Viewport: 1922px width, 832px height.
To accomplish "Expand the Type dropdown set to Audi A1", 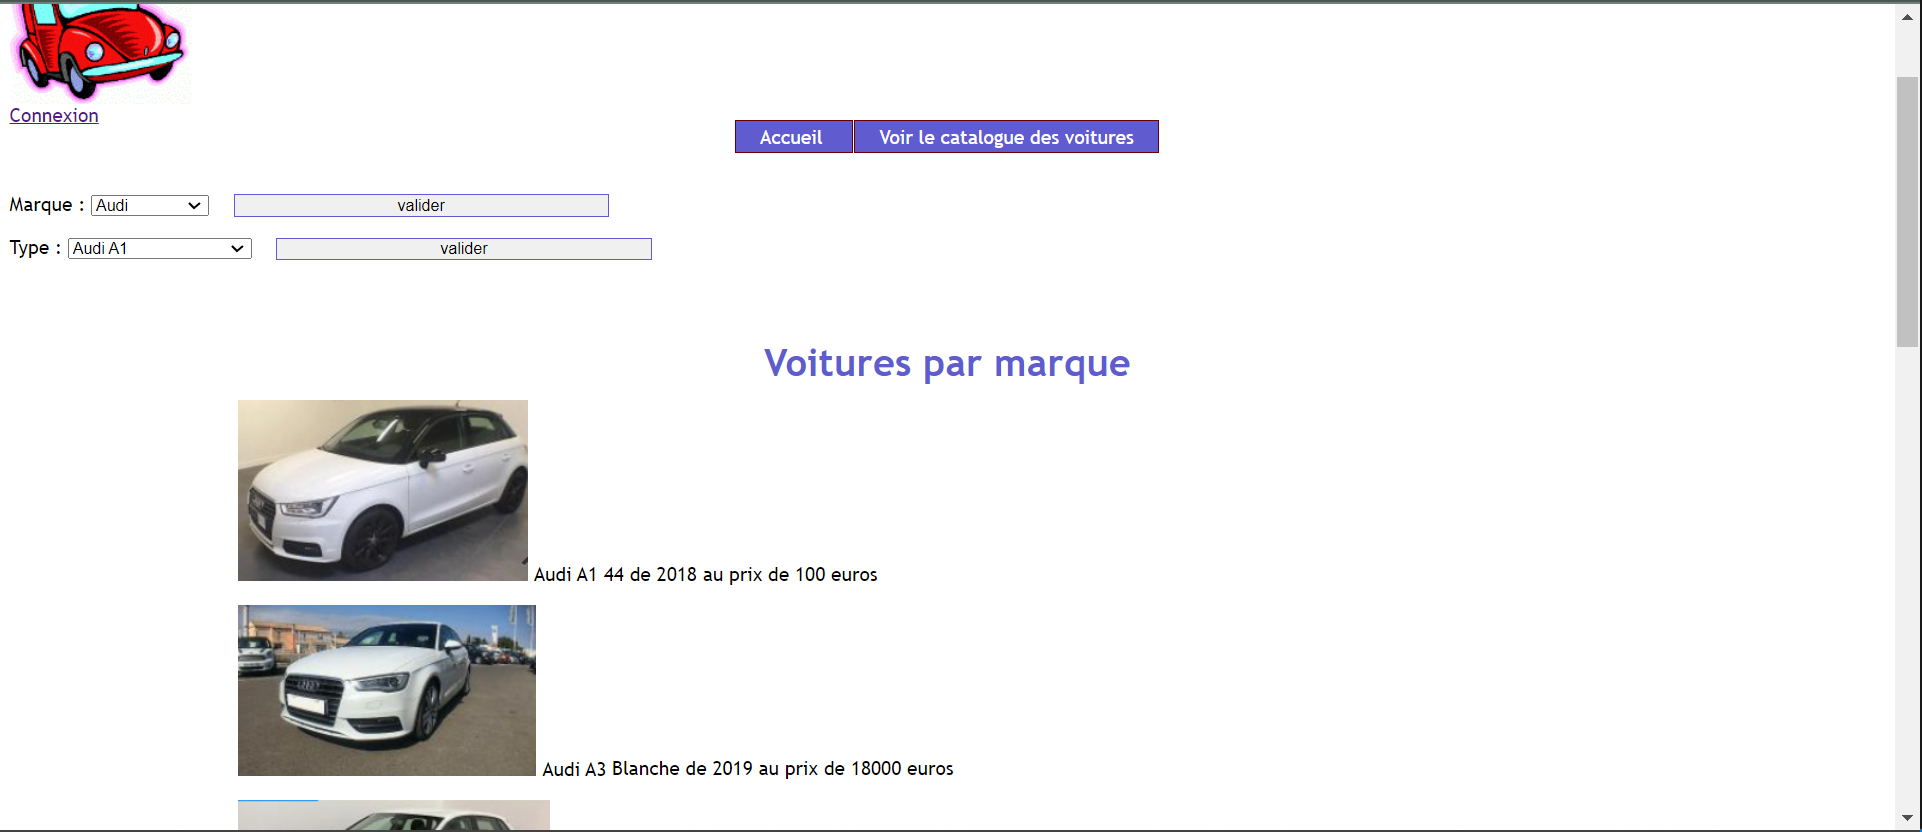I will tap(160, 248).
